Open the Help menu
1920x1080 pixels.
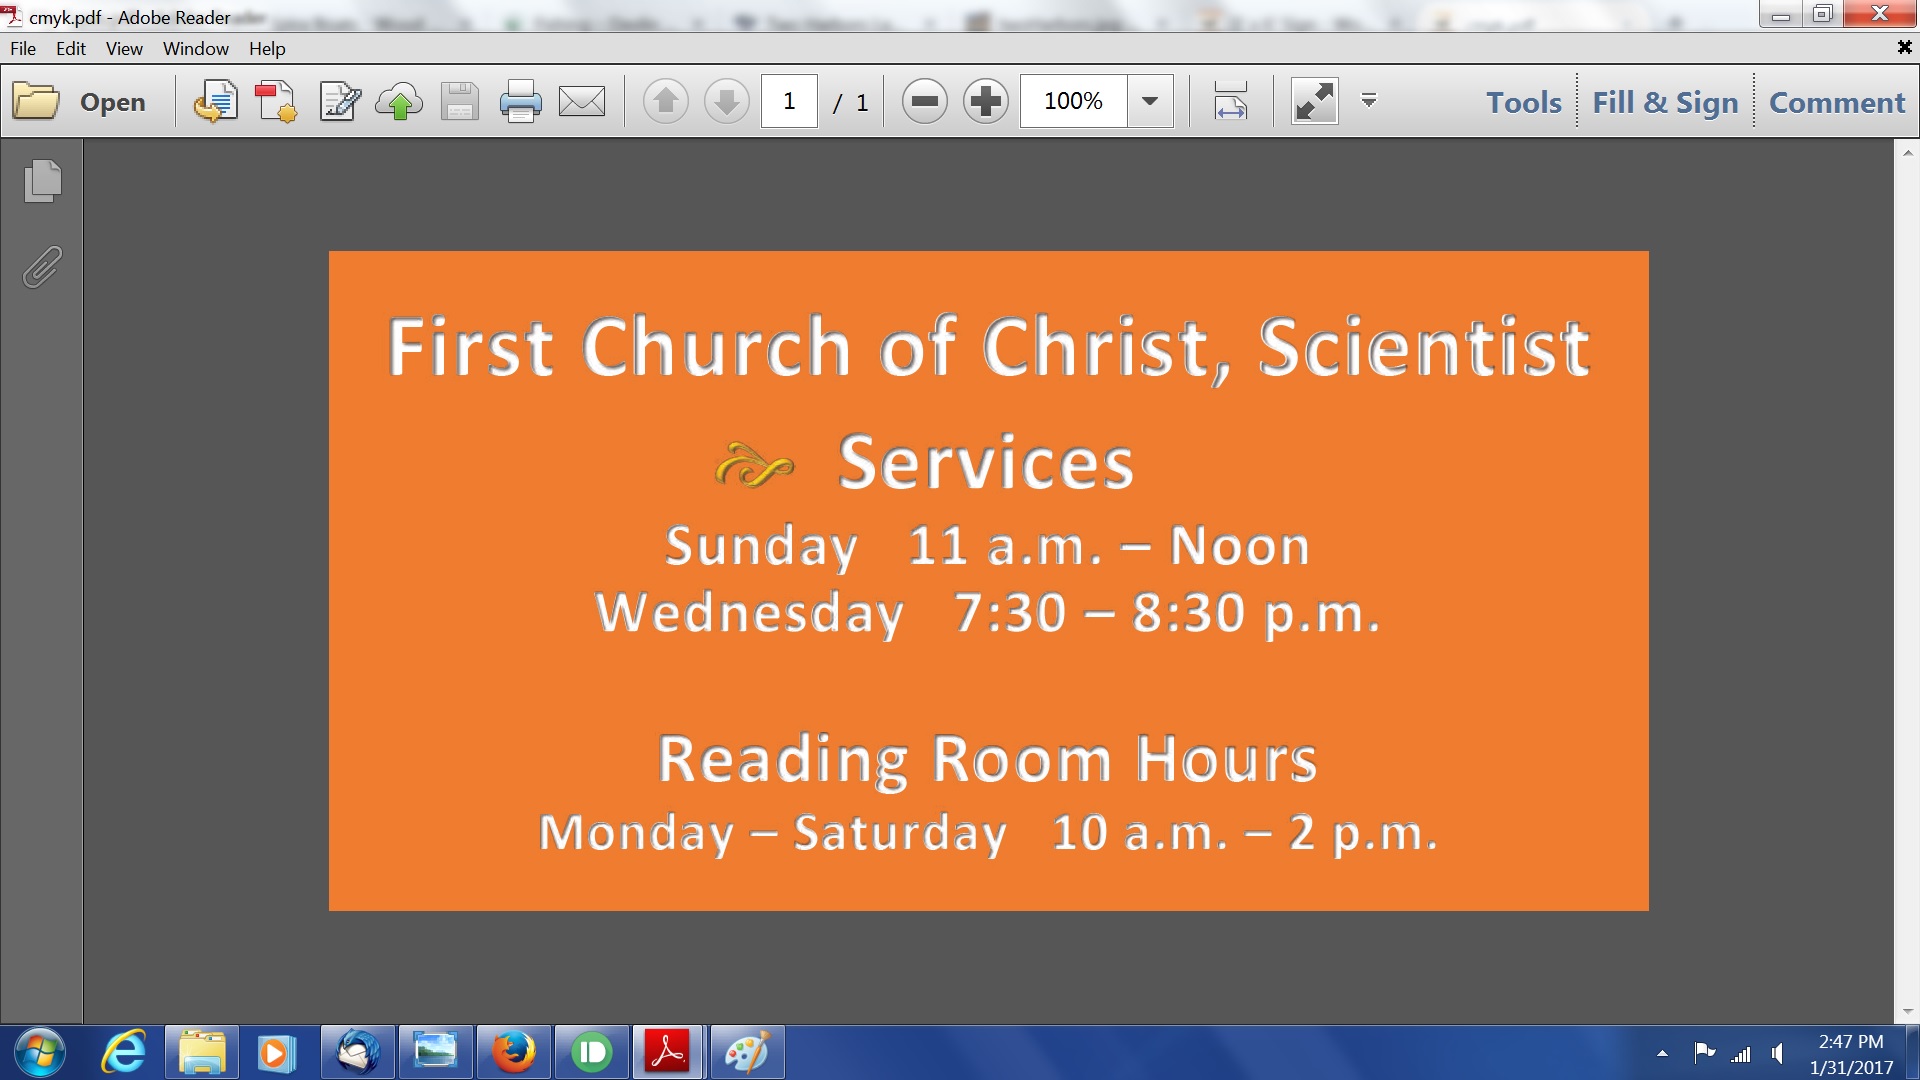click(x=267, y=48)
